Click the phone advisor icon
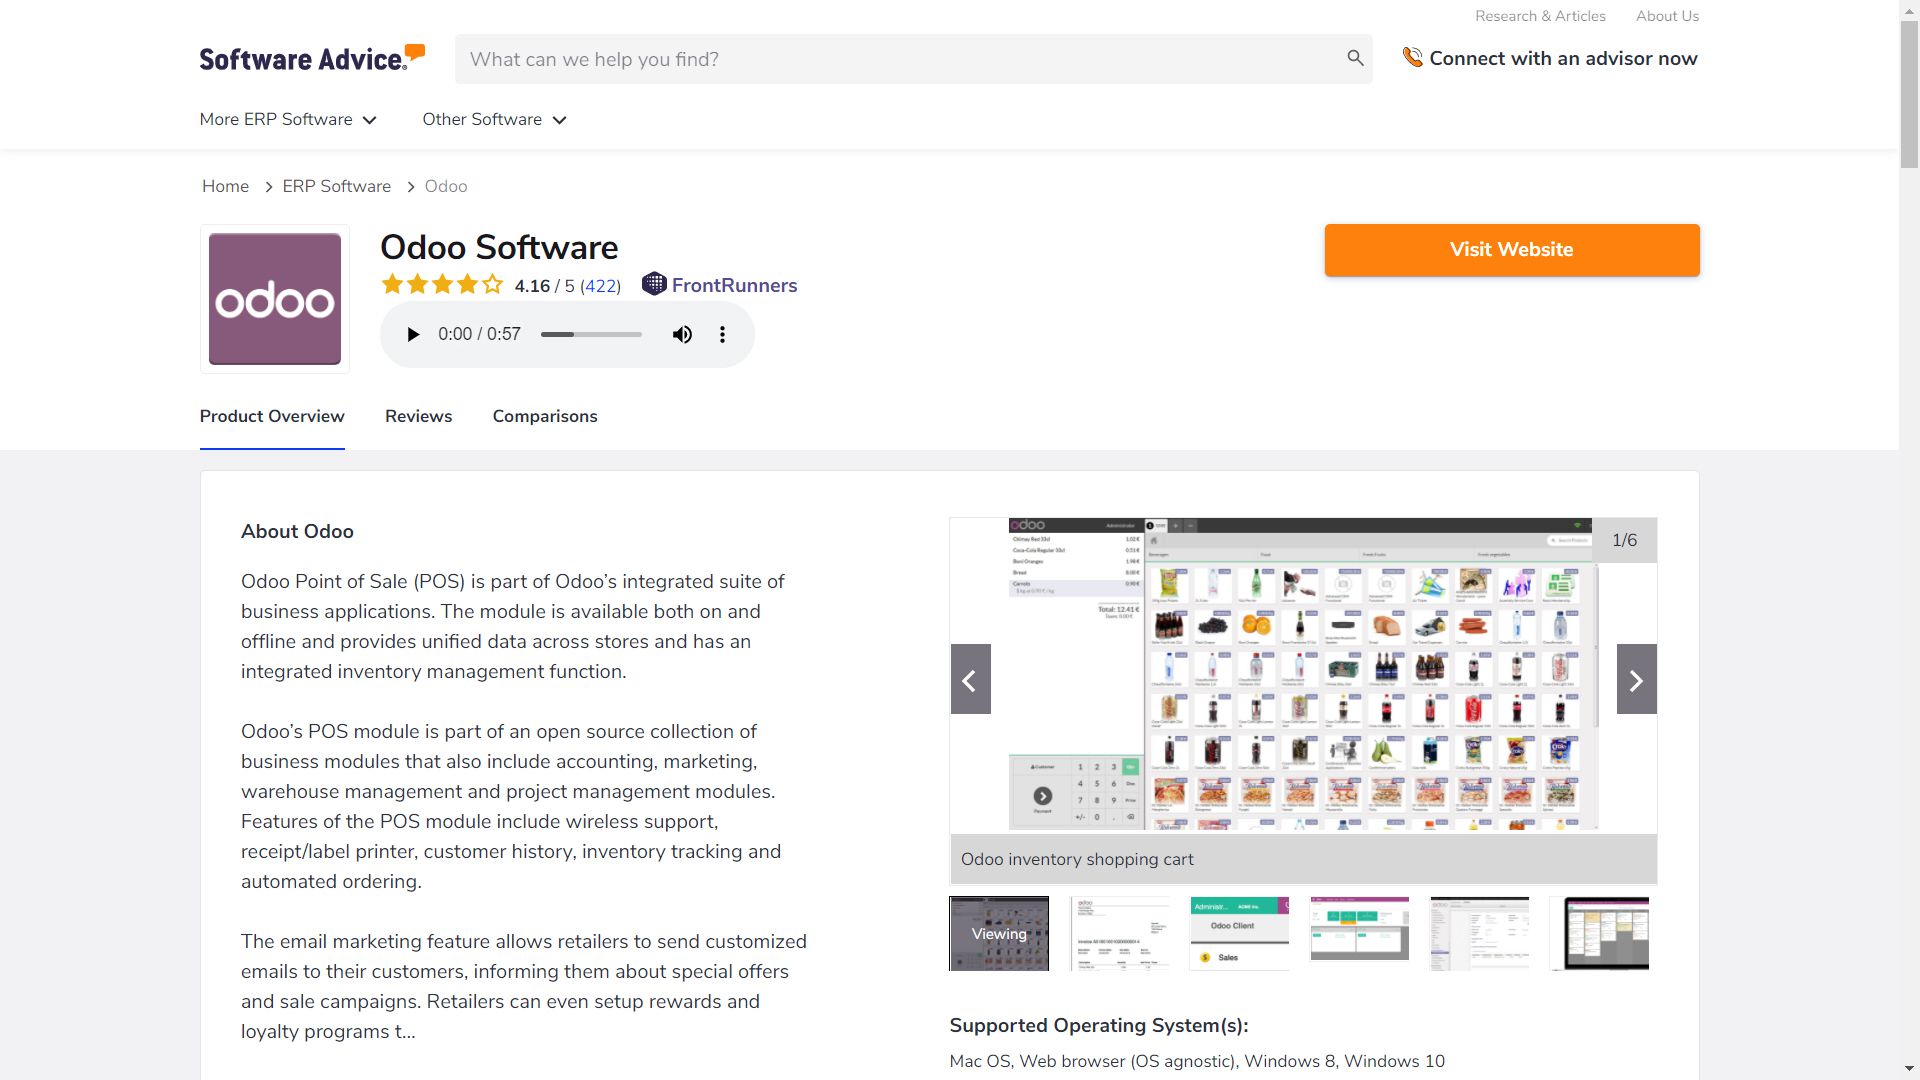 tap(1412, 58)
